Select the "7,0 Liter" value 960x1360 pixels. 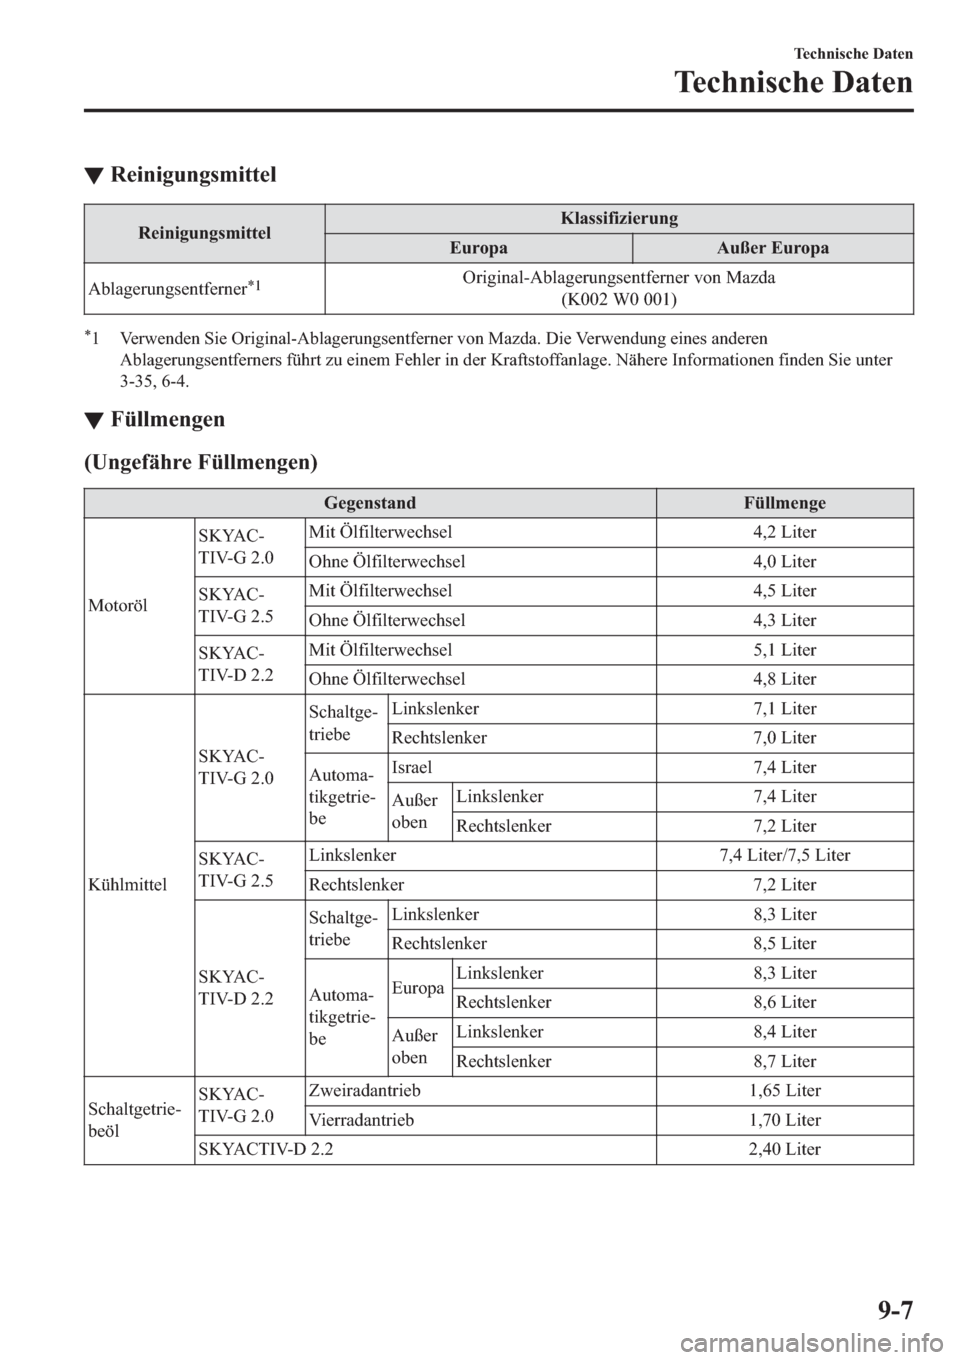785,738
